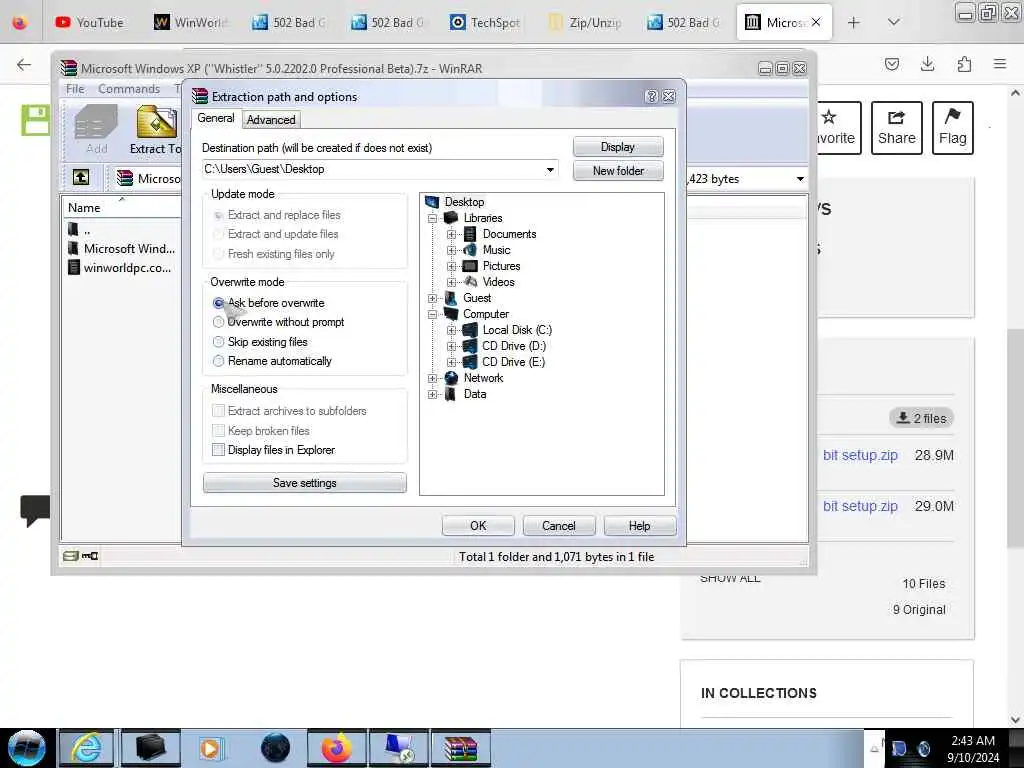The image size is (1024, 768).
Task: Switch to the General tab
Action: pos(216,118)
